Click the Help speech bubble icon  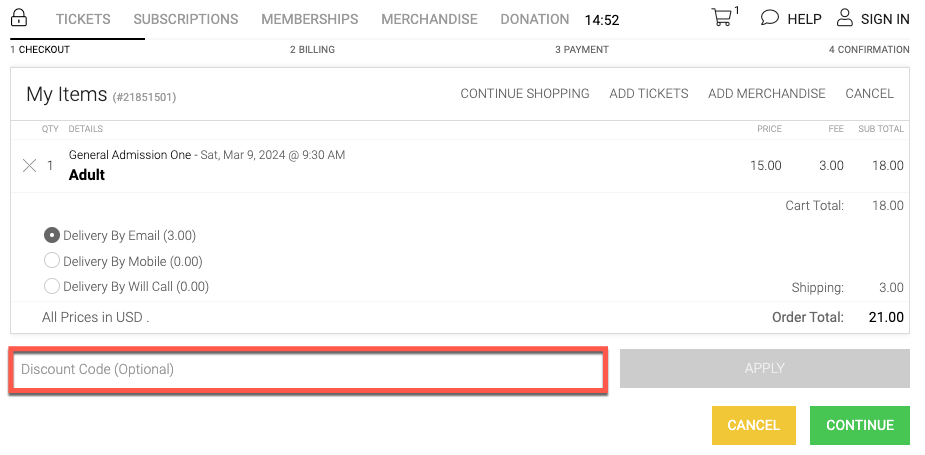point(769,18)
